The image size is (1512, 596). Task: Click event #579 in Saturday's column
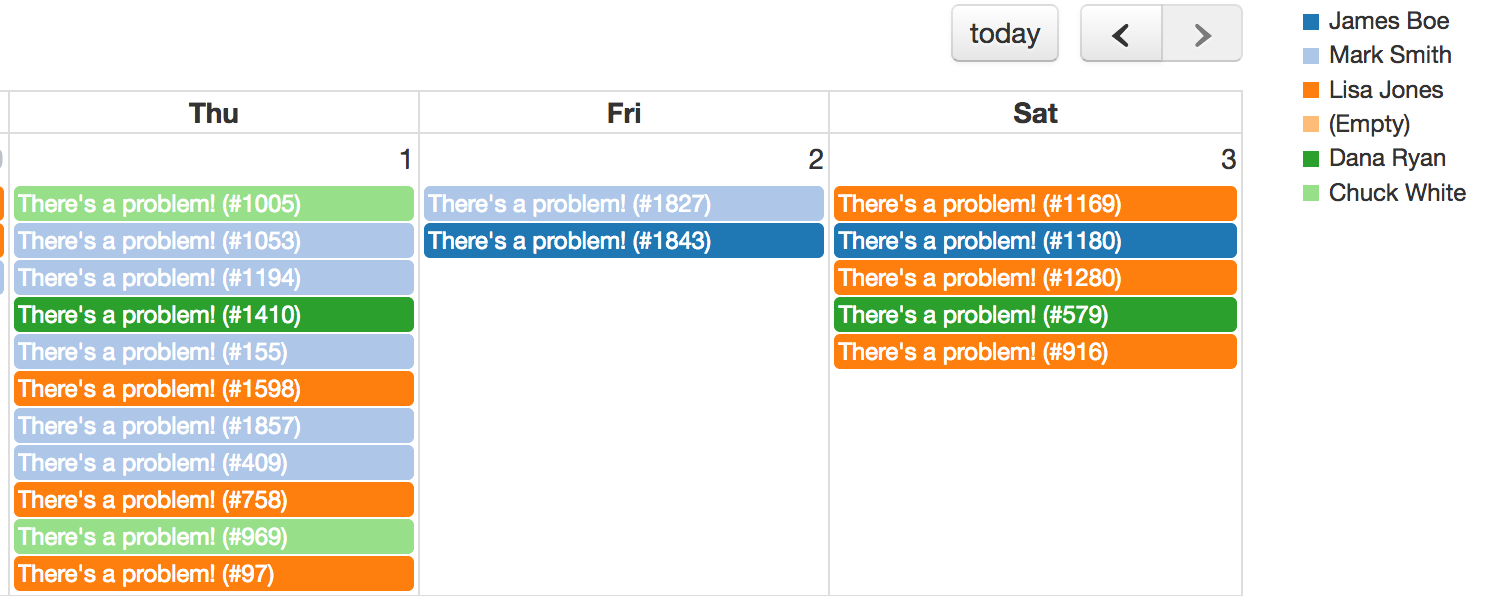click(1035, 314)
